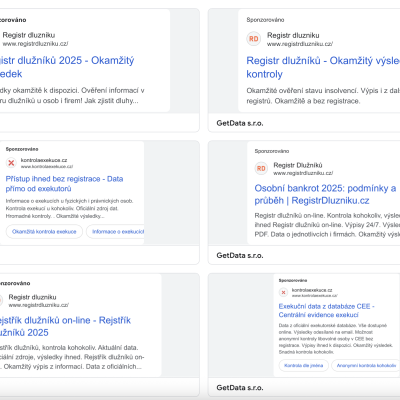This screenshot has width=400, height=400.
Task: Select GetData s.r.o. under Osobní bankrot ad
Action: (240, 255)
